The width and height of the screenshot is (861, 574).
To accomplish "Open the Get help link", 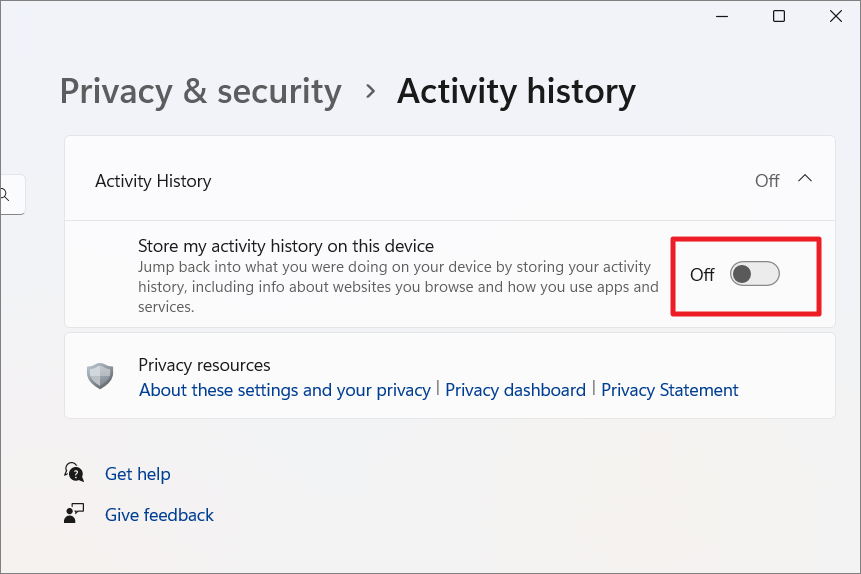I will pyautogui.click(x=138, y=474).
